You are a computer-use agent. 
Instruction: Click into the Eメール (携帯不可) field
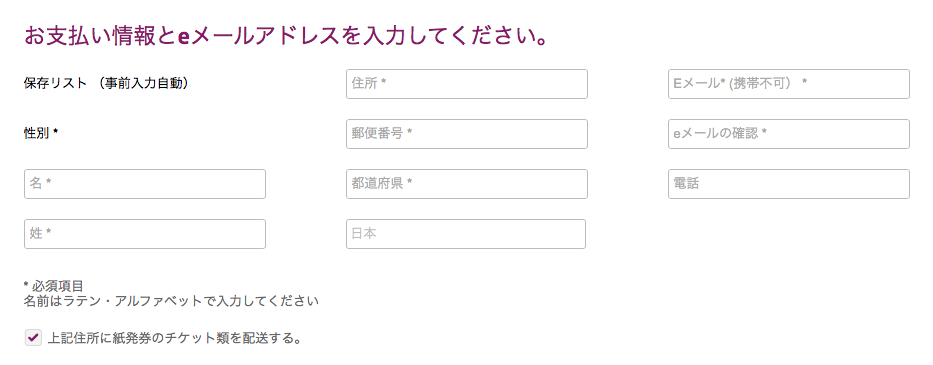788,84
